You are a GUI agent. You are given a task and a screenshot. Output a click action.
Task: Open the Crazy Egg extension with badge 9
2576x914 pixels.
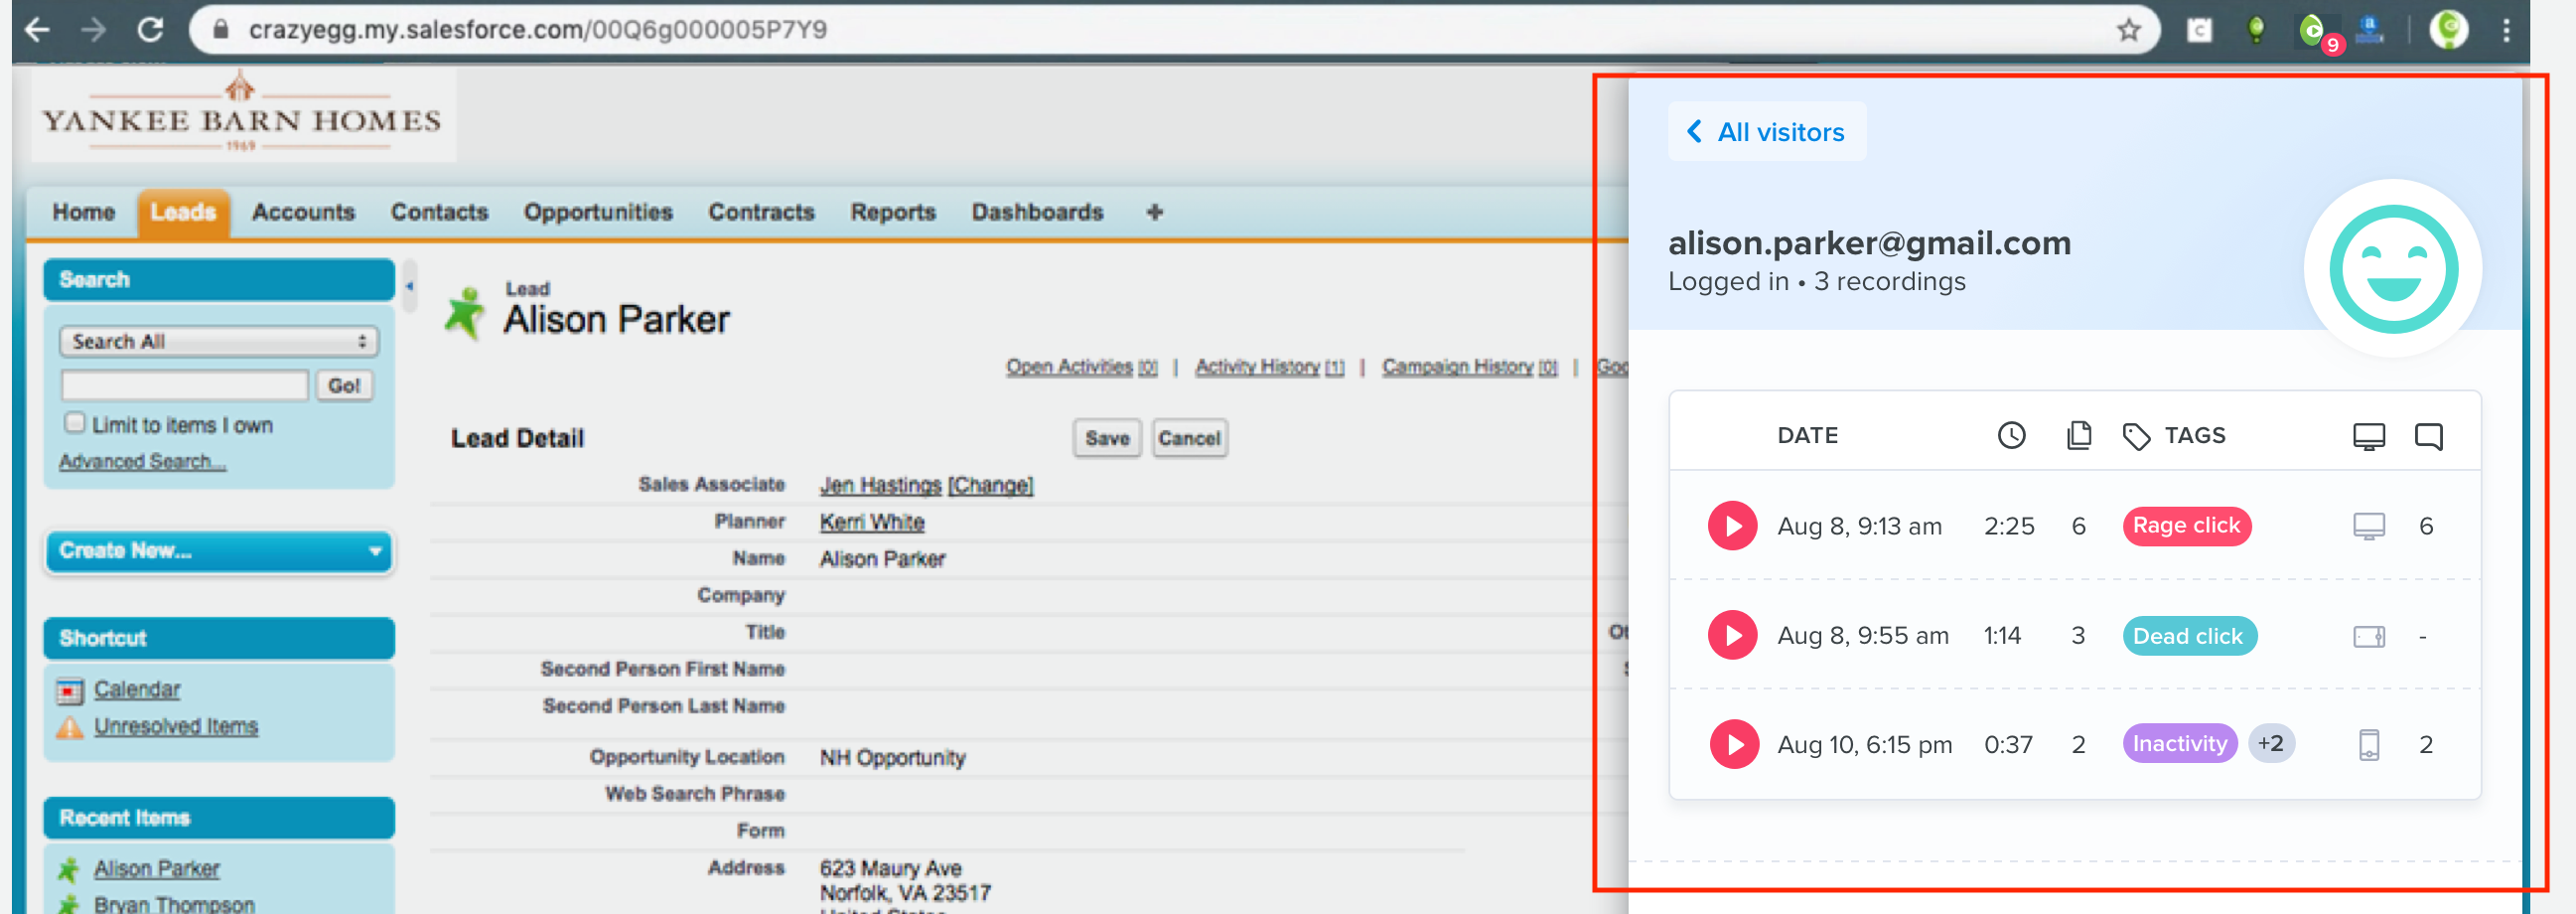pyautogui.click(x=2314, y=30)
